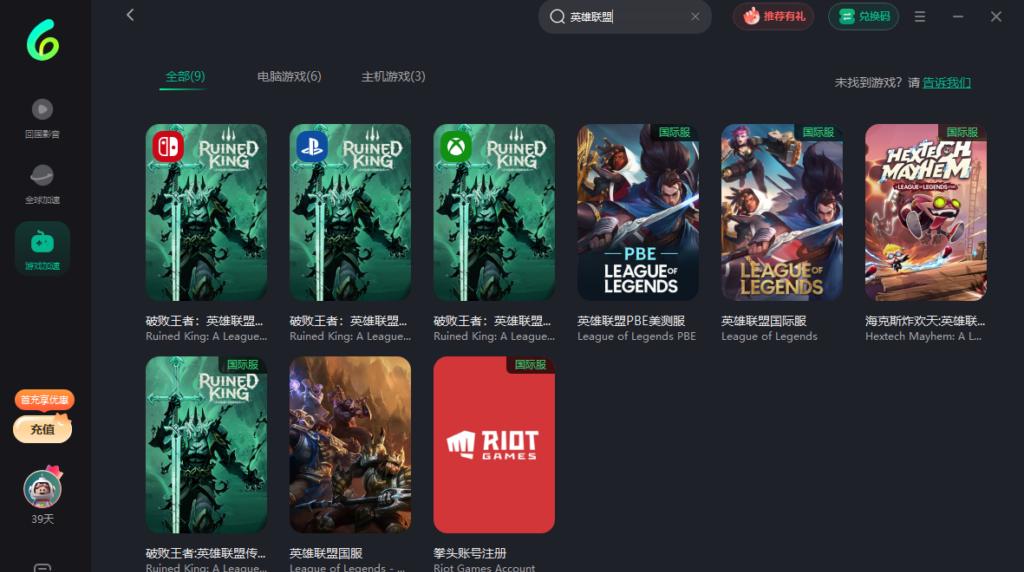Click the 英雄联盟 search input field
The width and height of the screenshot is (1024, 572).
(625, 16)
